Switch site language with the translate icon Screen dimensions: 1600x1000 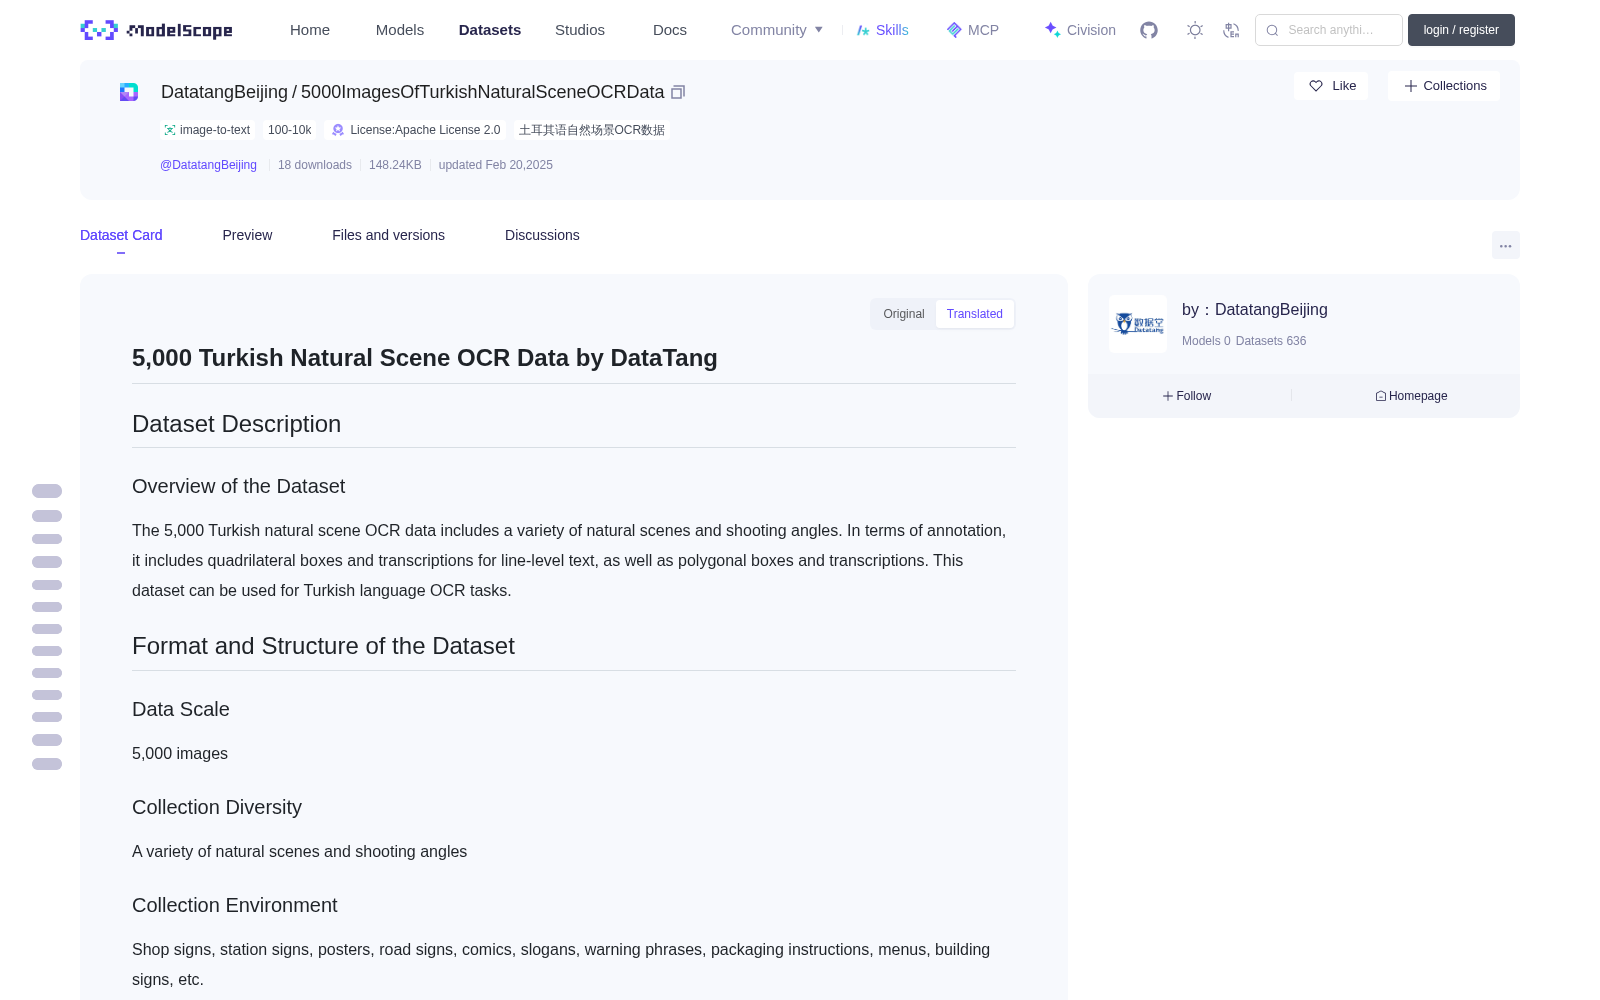[1232, 30]
